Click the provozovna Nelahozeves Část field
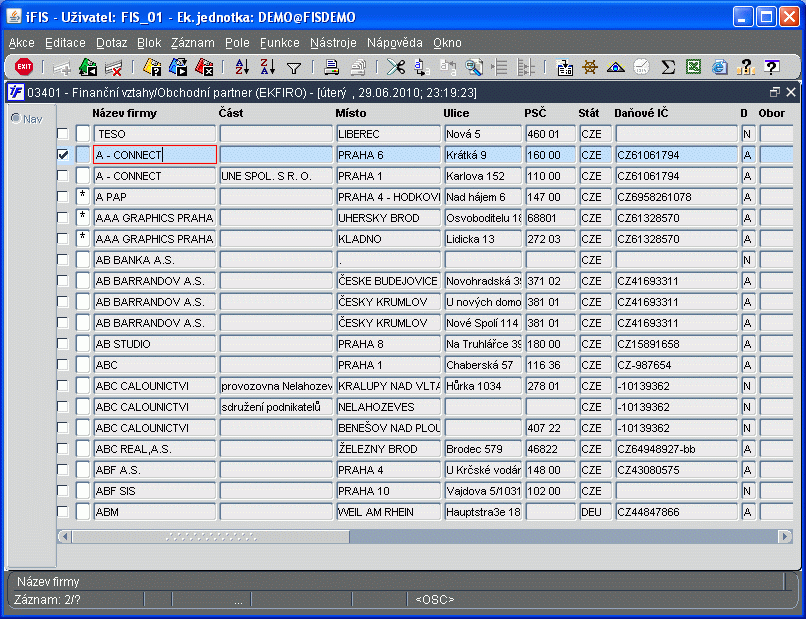 pyautogui.click(x=276, y=386)
